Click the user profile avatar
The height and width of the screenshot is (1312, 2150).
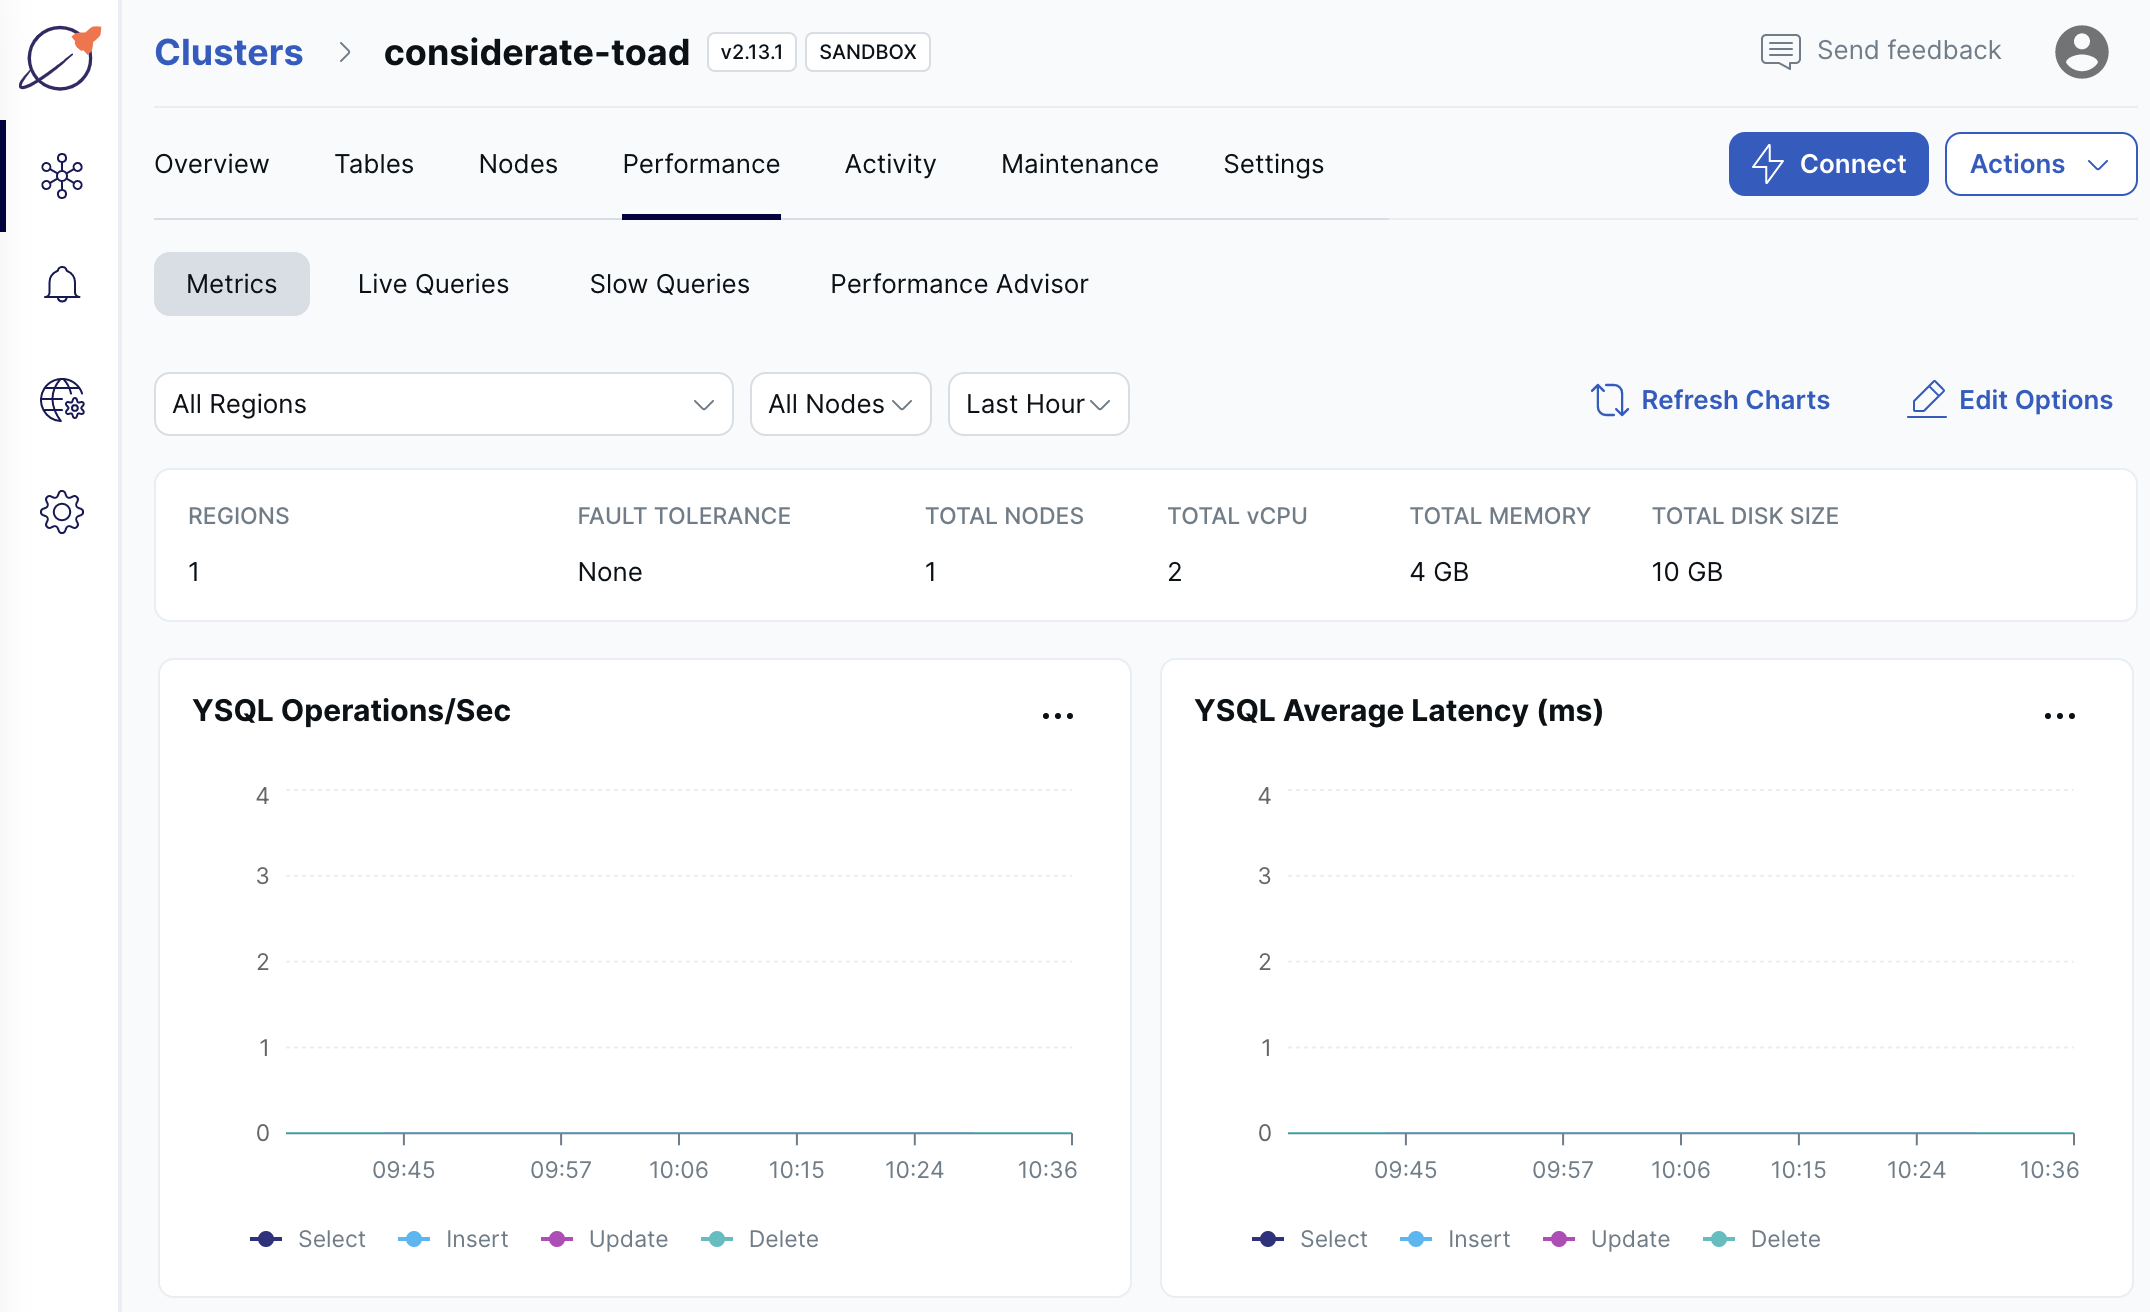click(x=2082, y=52)
